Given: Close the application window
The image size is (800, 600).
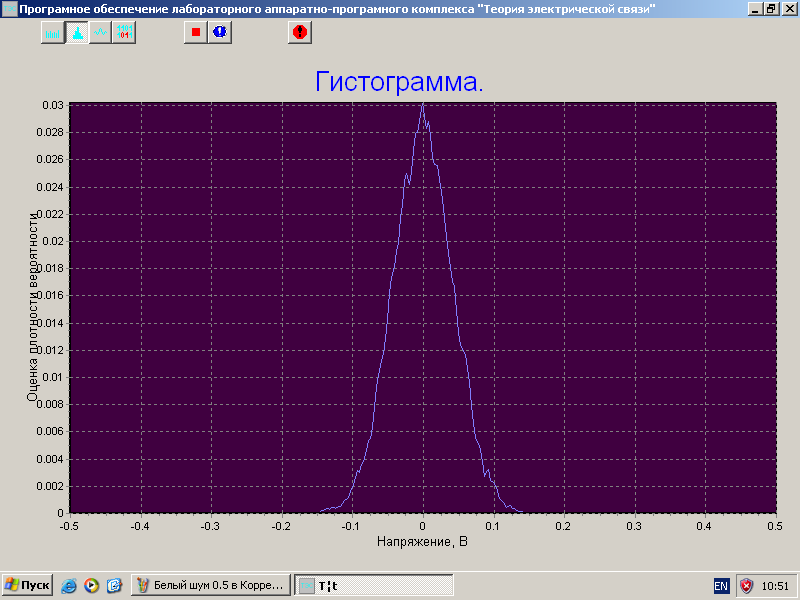Looking at the screenshot, I should click(x=790, y=9).
